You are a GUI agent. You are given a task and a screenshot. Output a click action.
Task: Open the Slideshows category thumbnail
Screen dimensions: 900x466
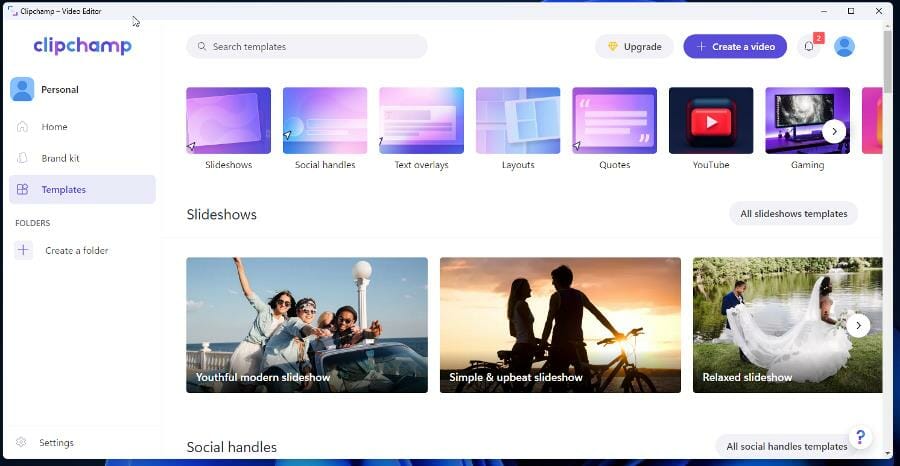coord(228,121)
